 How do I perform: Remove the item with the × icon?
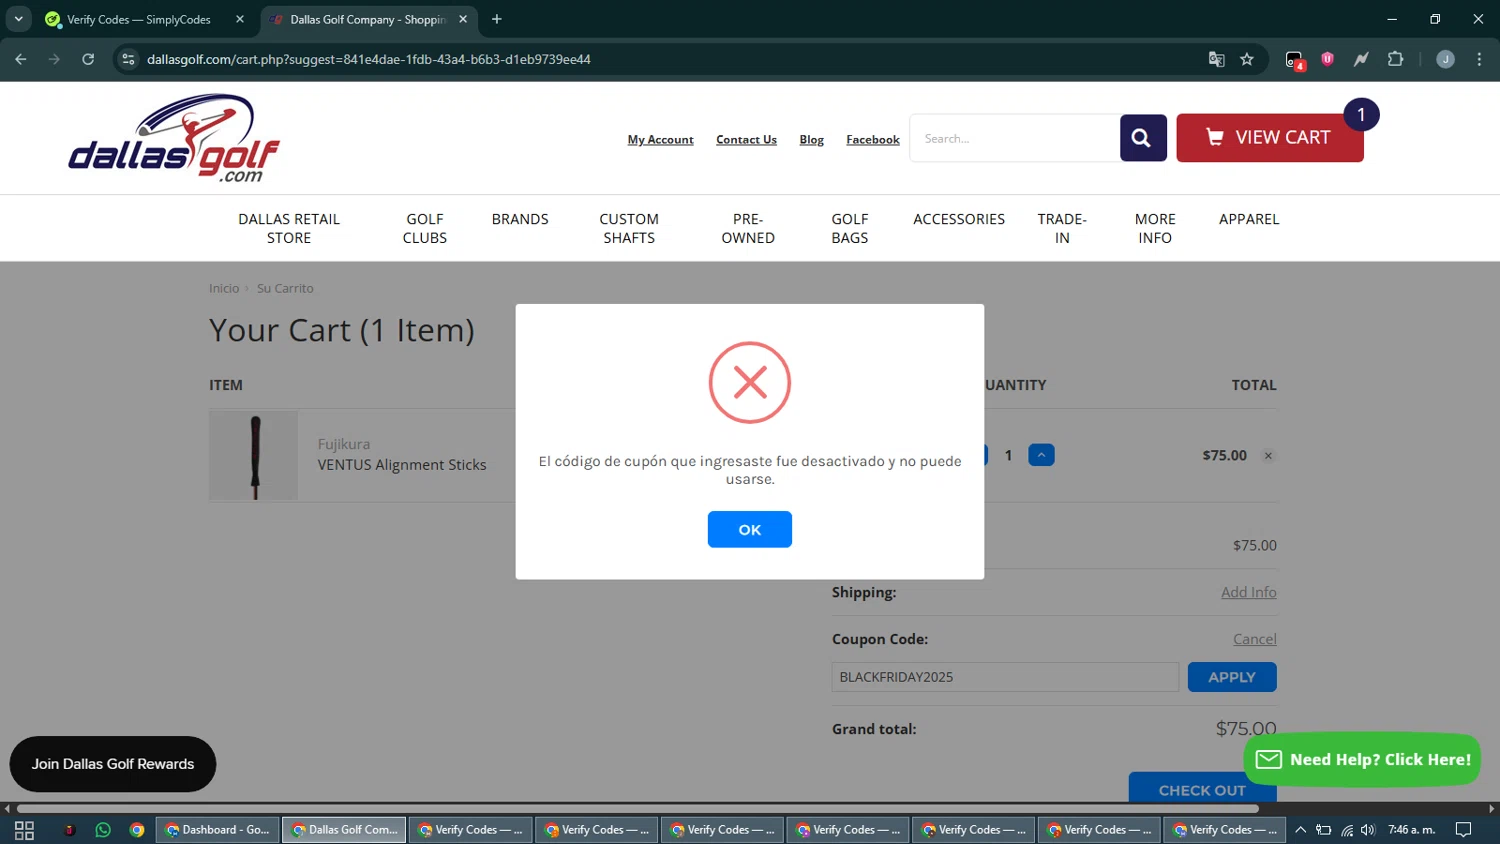pos(1268,456)
